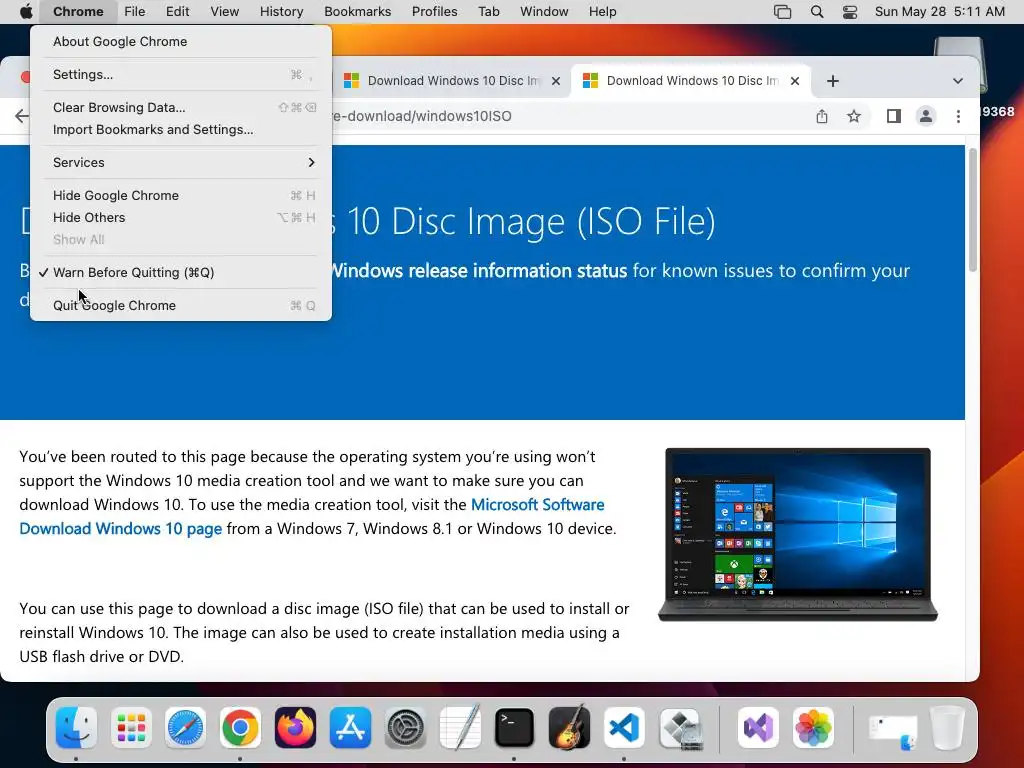Share this page using the share icon
The width and height of the screenshot is (1024, 768).
(822, 116)
